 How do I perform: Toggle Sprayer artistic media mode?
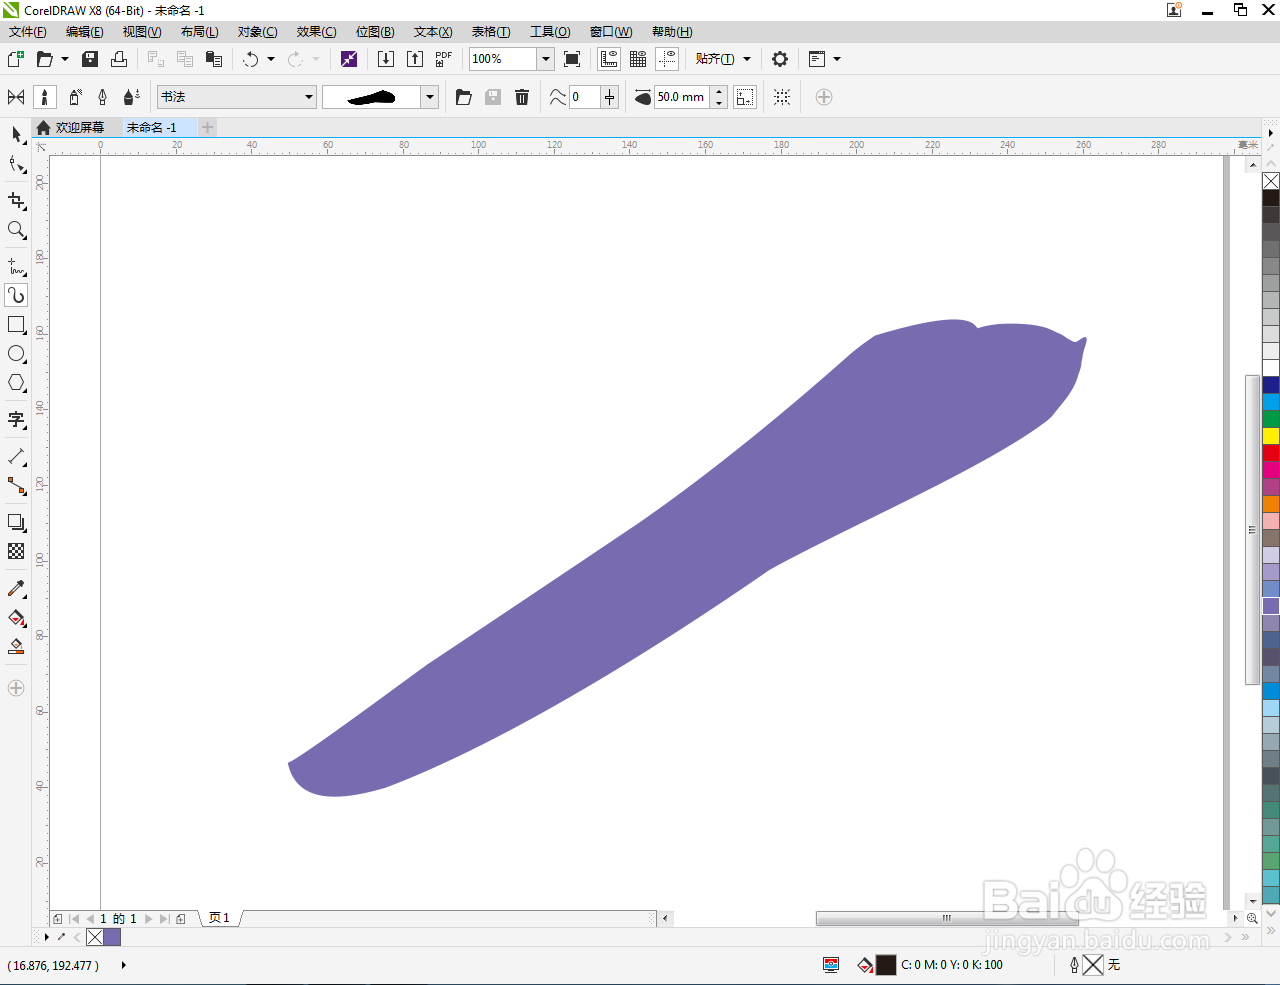[x=74, y=97]
